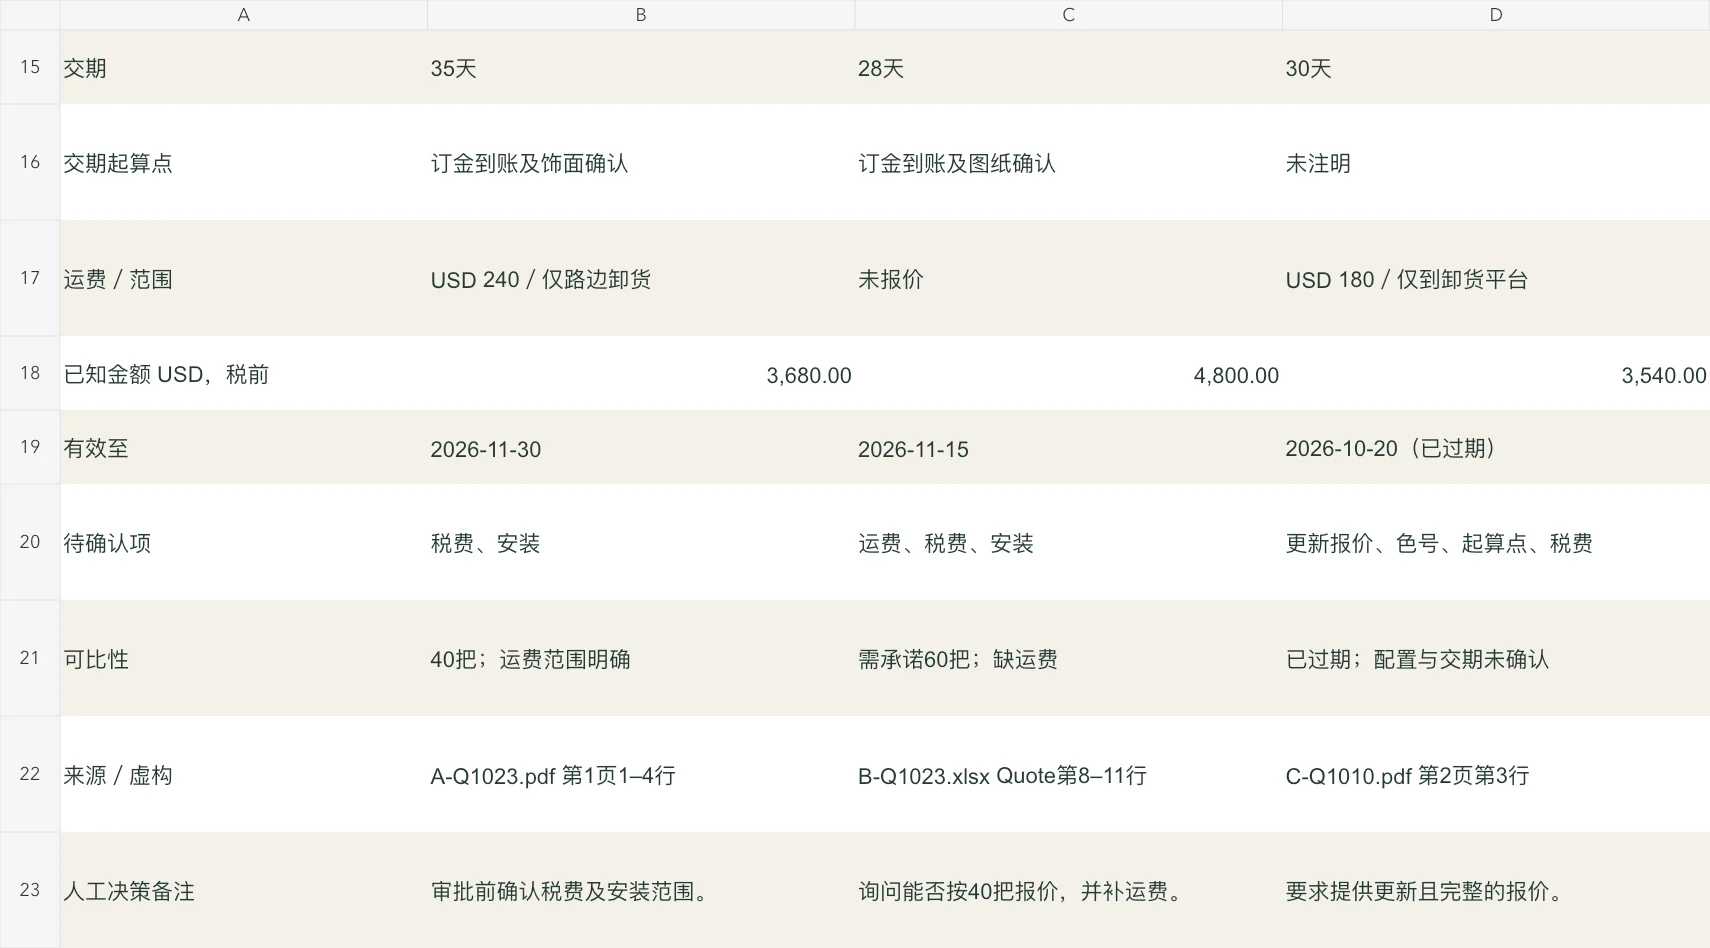
Task: Select the '交期起算点' label cell
Action: click(x=243, y=162)
